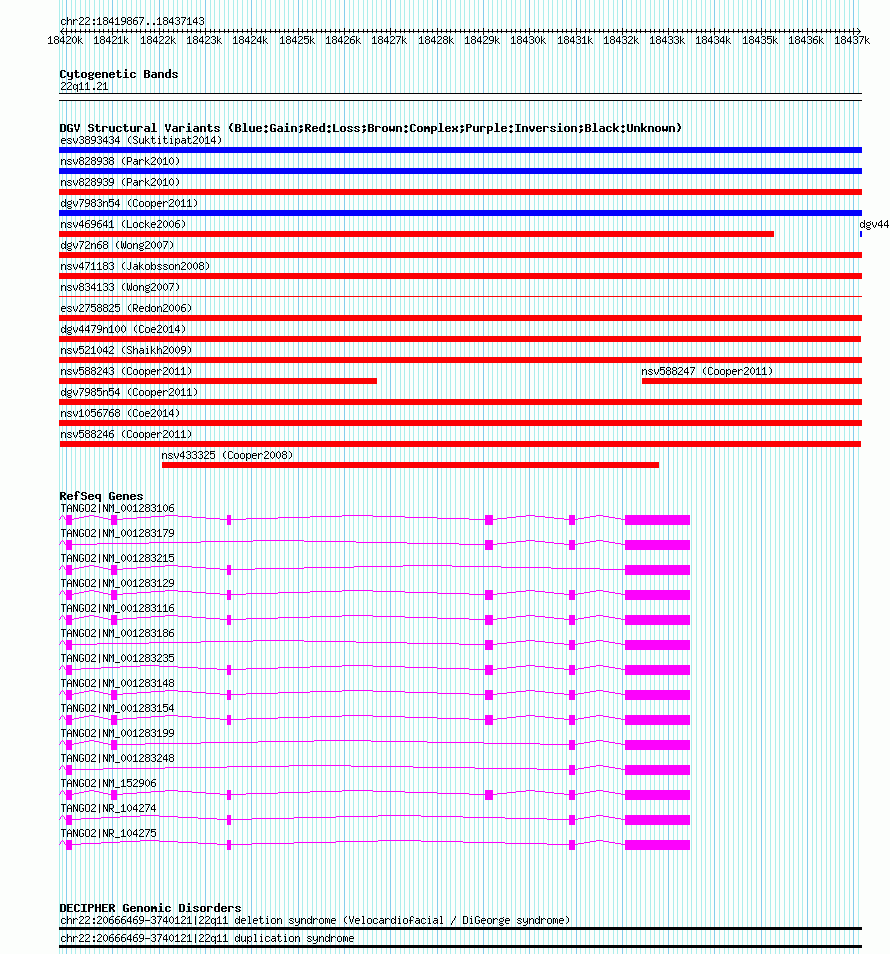The width and height of the screenshot is (890, 954).
Task: Click the 18425k ruler position label
Action: 297,40
